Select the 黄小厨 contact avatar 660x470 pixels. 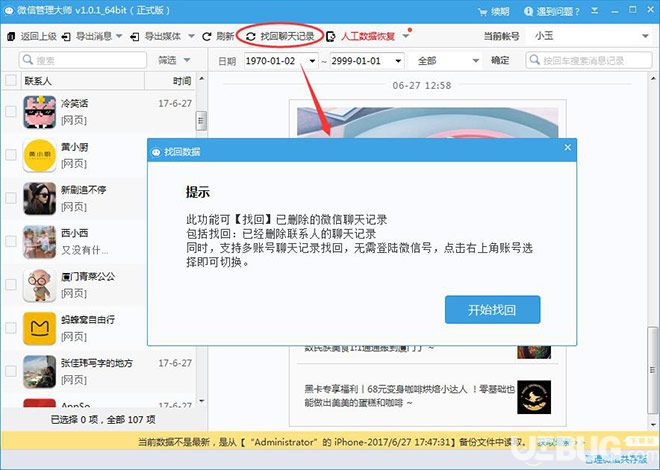coord(40,155)
